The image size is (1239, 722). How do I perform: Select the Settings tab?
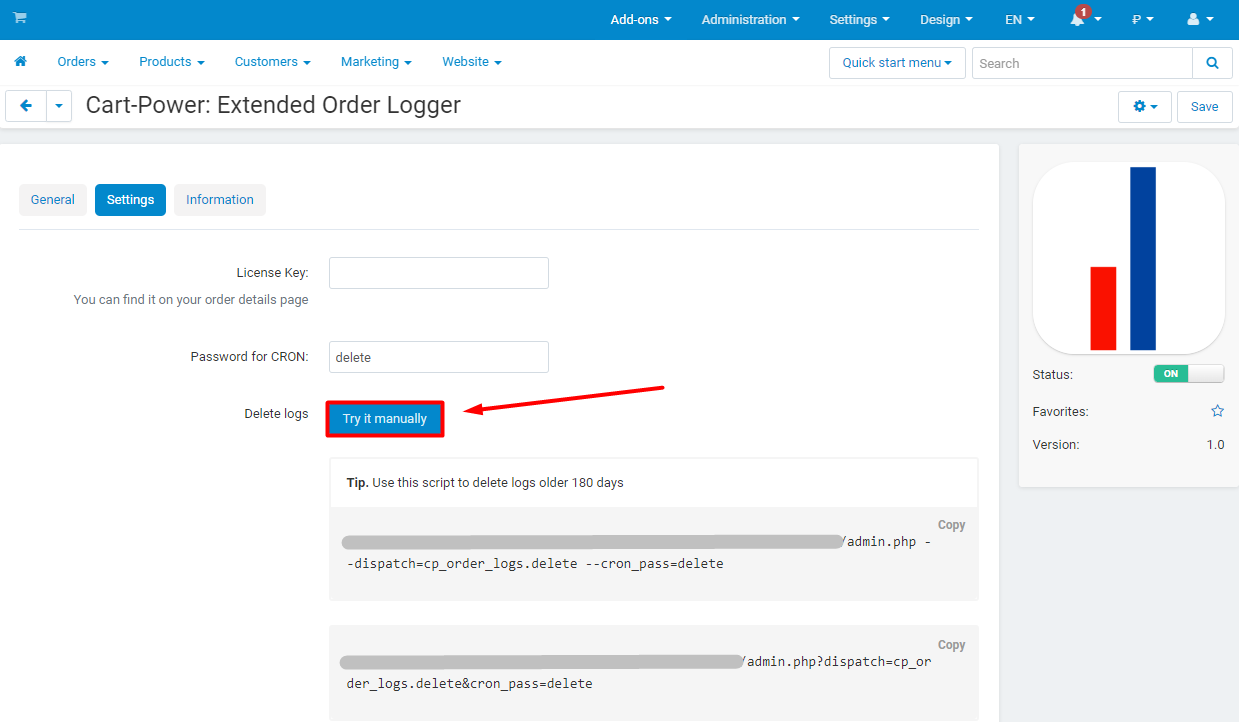130,200
